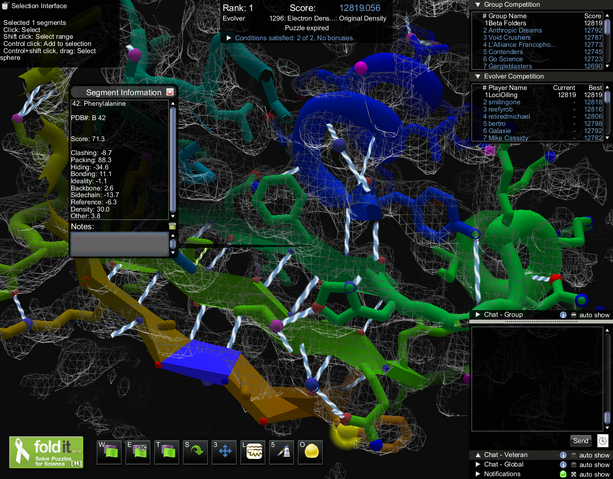613x479 pixels.
Task: Click the chat resize divider bar
Action: (541, 322)
